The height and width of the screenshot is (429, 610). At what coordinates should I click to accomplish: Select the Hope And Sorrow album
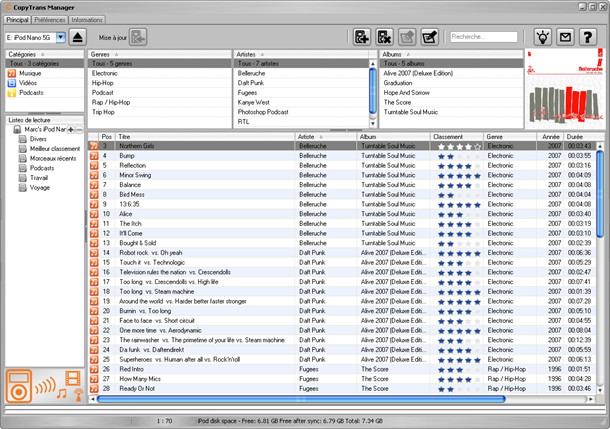pos(451,93)
